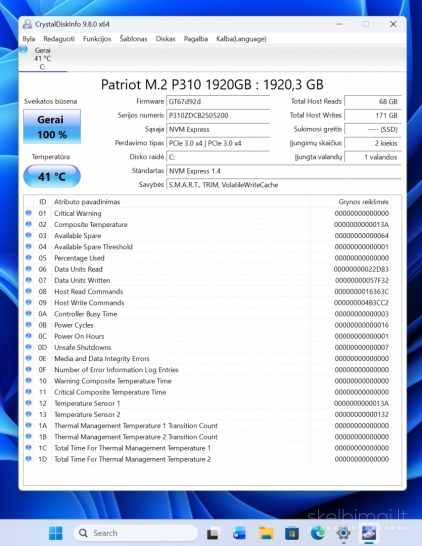Click the Atributo pavadinimas column header
The width and height of the screenshot is (422, 546).
[x=180, y=202]
